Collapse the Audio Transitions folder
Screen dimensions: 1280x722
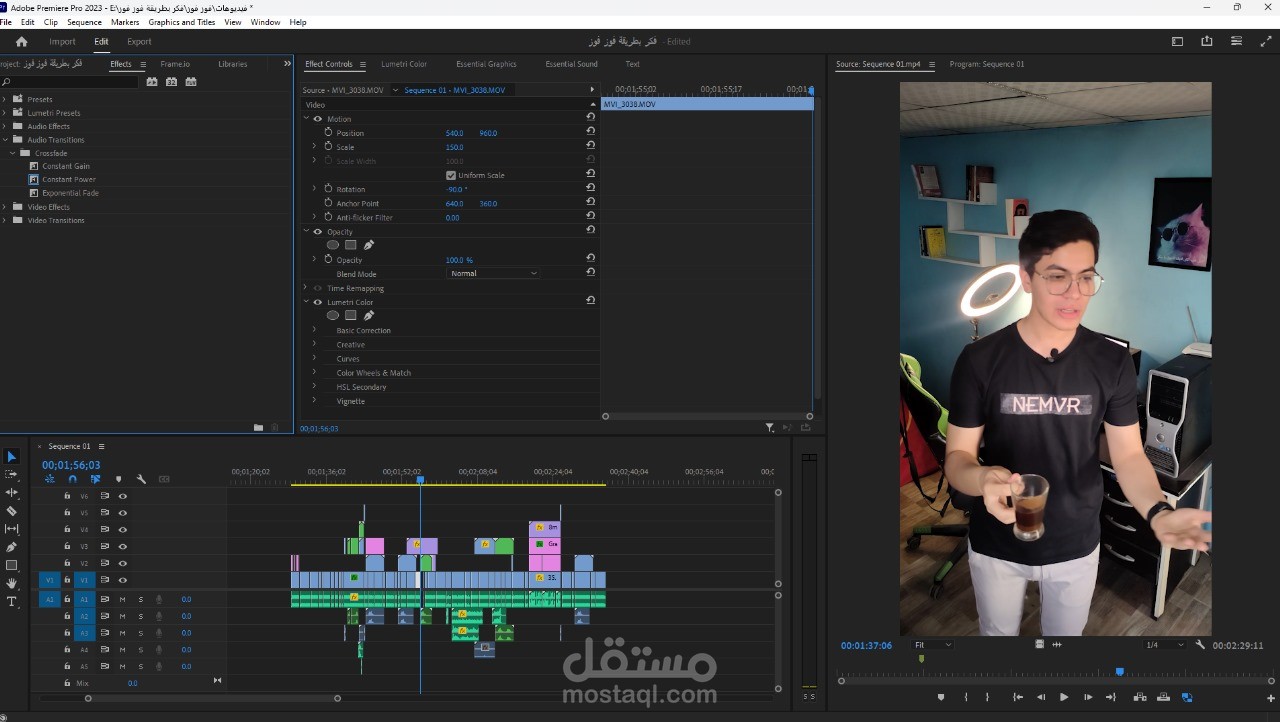[4, 140]
